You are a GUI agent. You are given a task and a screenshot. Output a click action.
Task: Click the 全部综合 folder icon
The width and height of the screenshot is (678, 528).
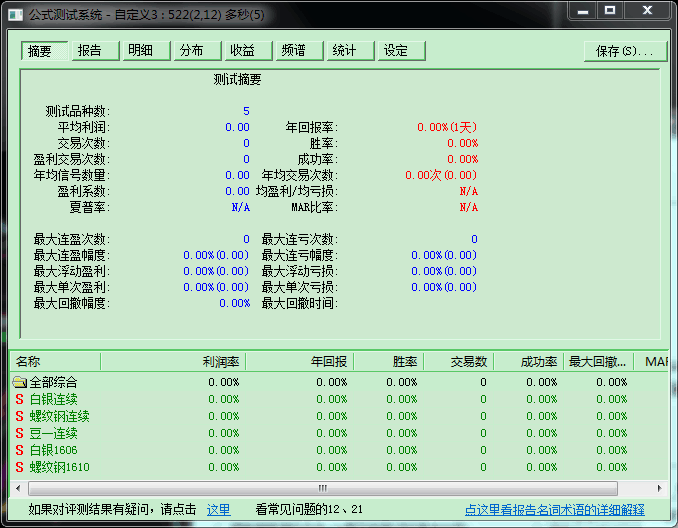19,382
